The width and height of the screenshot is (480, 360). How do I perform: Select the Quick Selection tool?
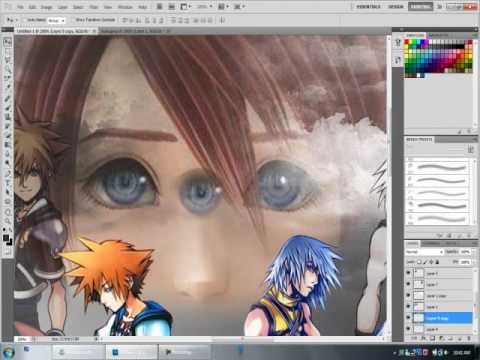tap(7, 69)
